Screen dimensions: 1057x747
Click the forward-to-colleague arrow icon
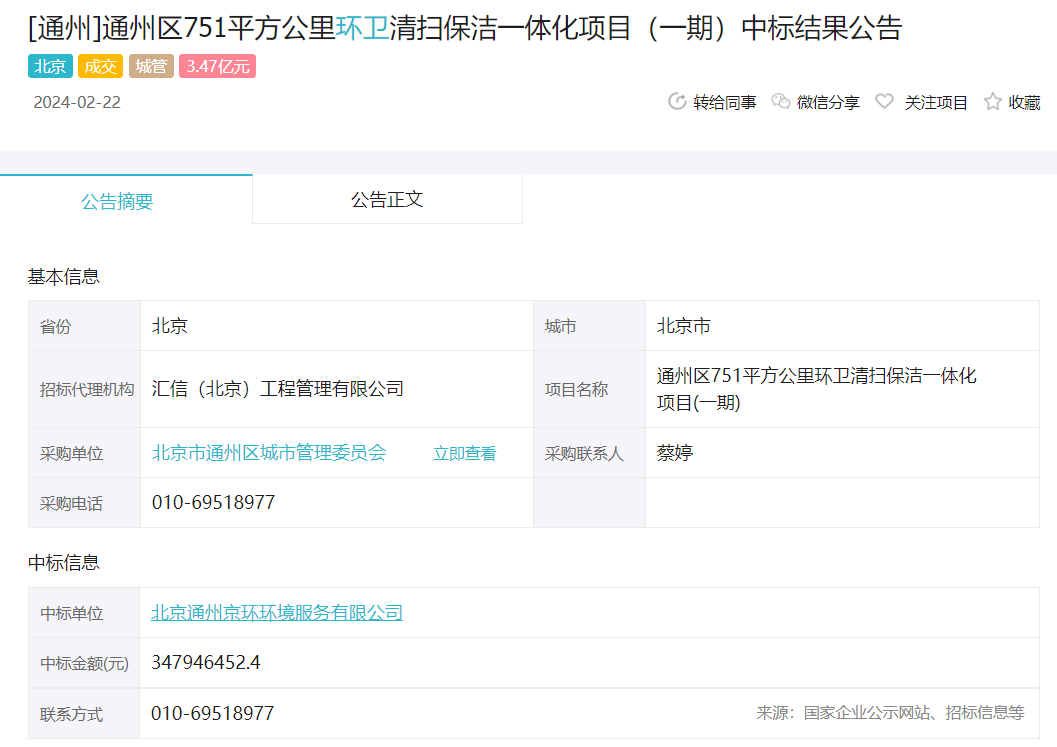tap(677, 102)
